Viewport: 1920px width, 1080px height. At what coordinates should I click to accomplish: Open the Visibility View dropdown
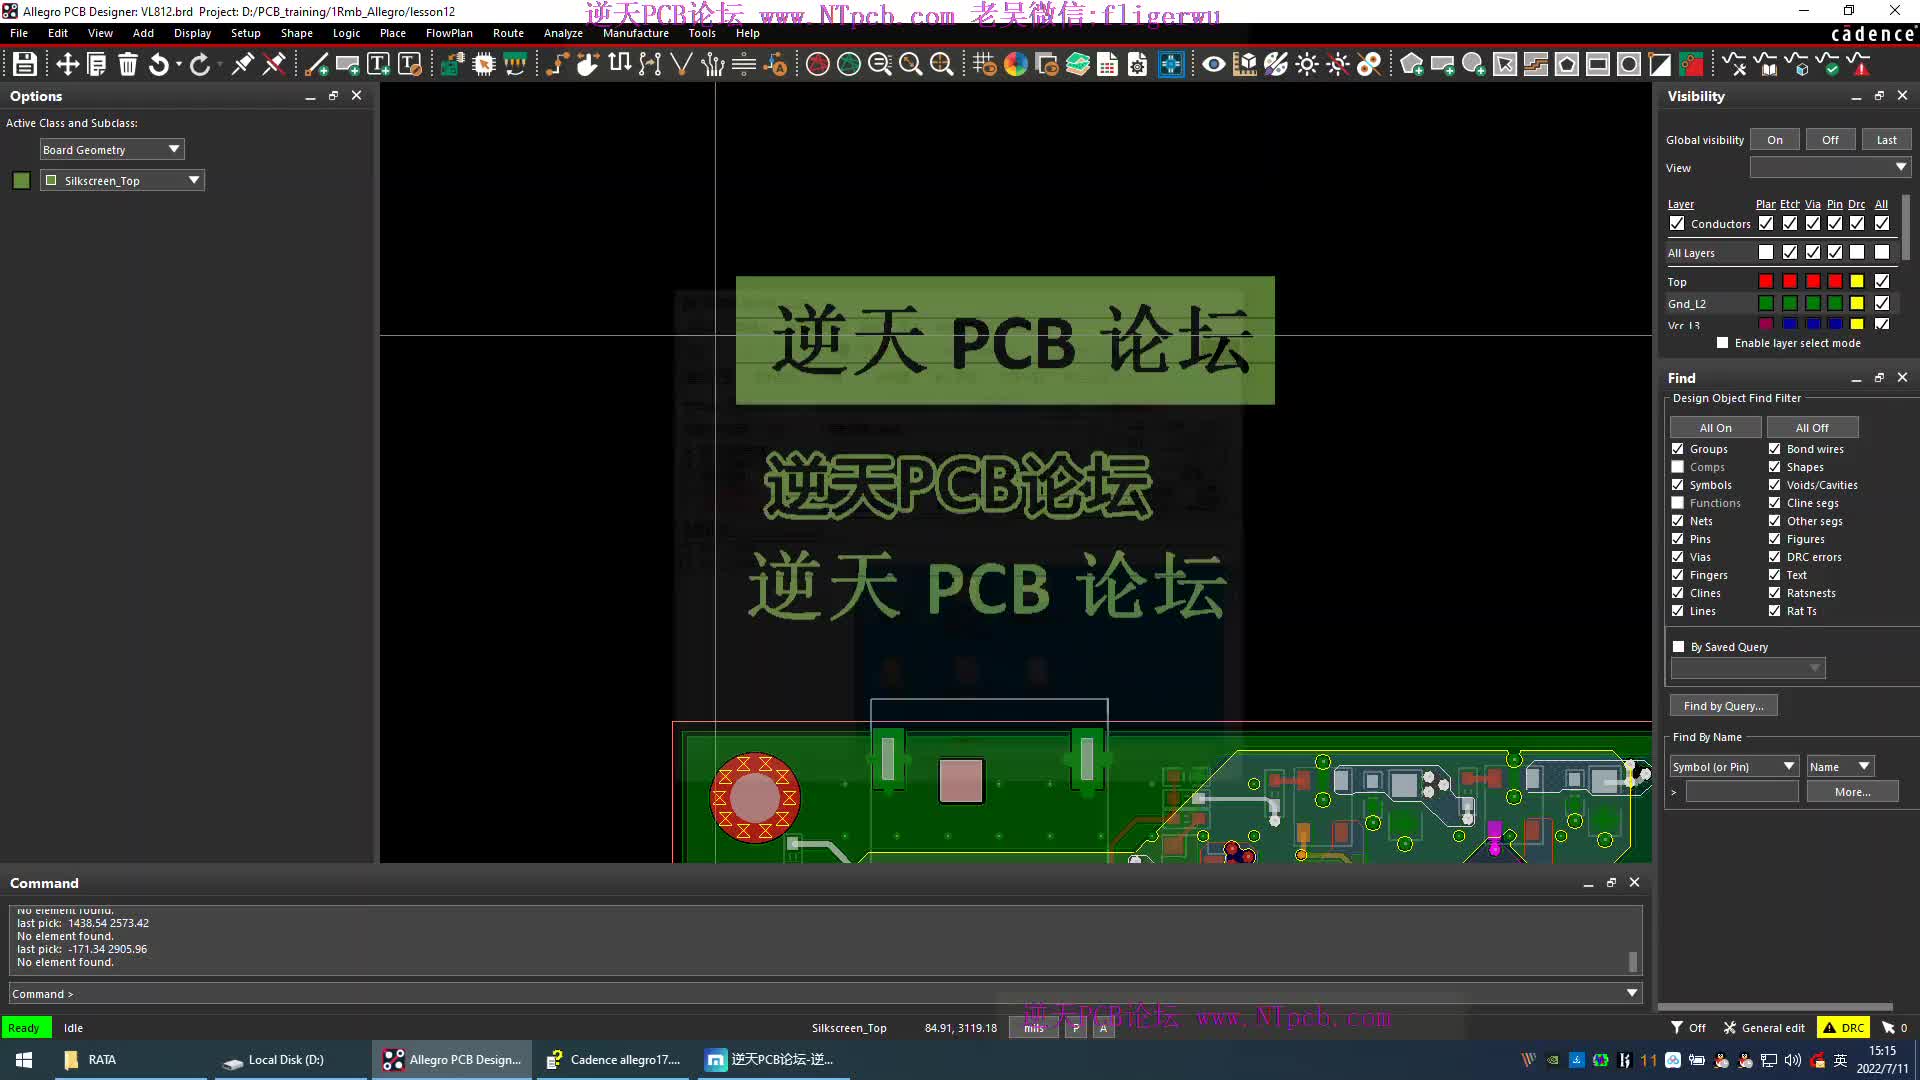coord(1830,168)
